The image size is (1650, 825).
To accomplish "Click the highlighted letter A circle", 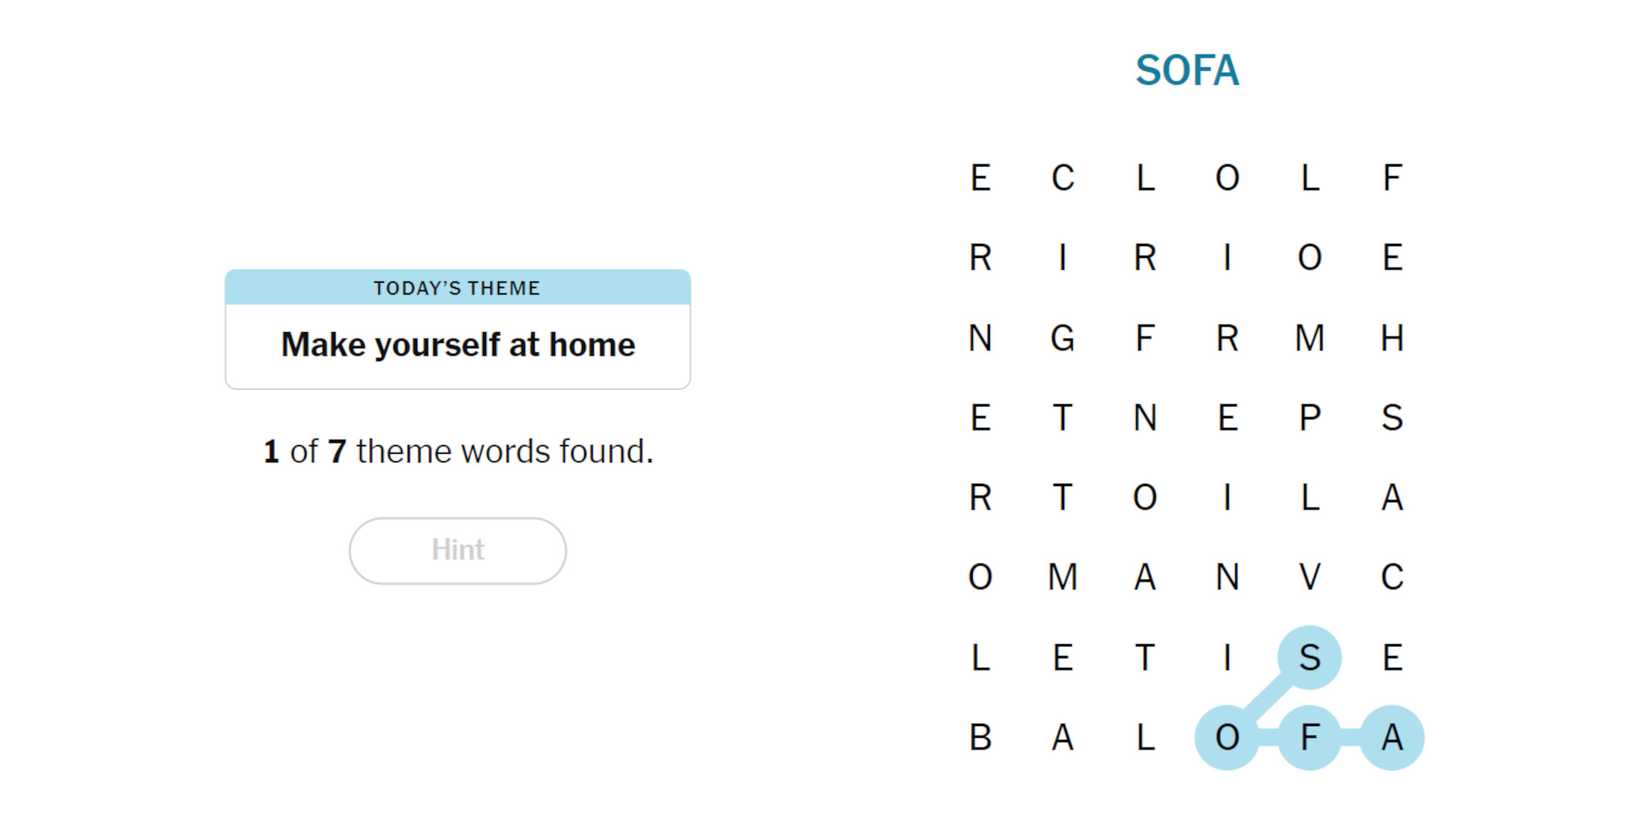I will (x=1392, y=738).
